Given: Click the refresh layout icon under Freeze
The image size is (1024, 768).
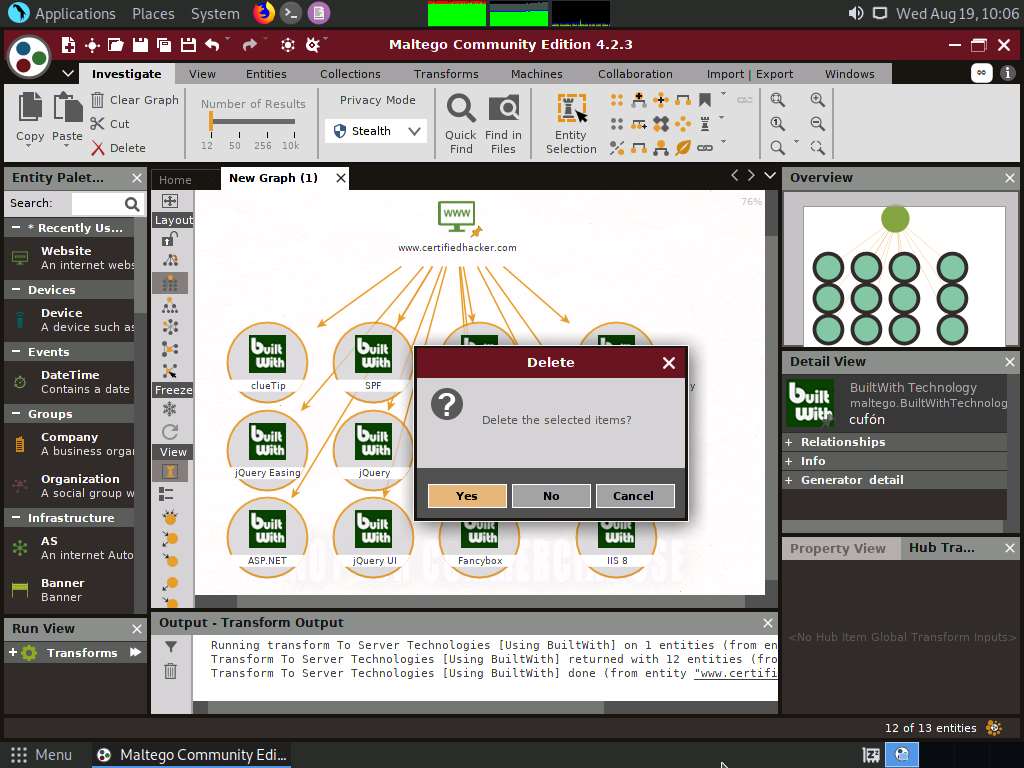Looking at the screenshot, I should click(x=170, y=432).
